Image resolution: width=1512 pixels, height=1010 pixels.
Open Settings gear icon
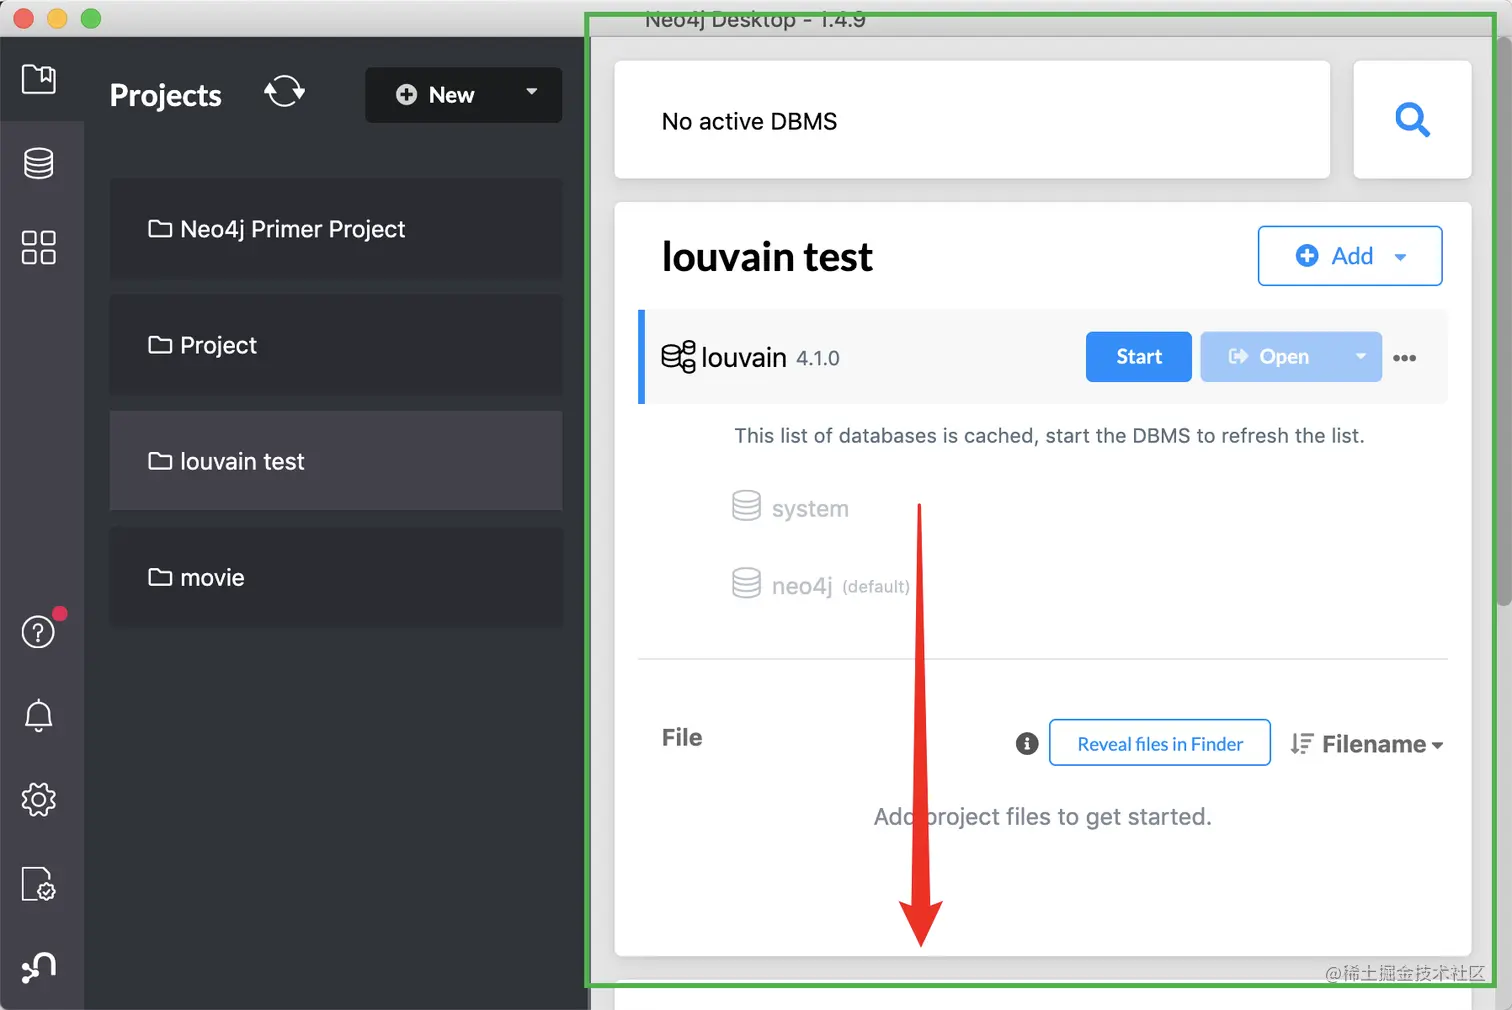pos(39,799)
